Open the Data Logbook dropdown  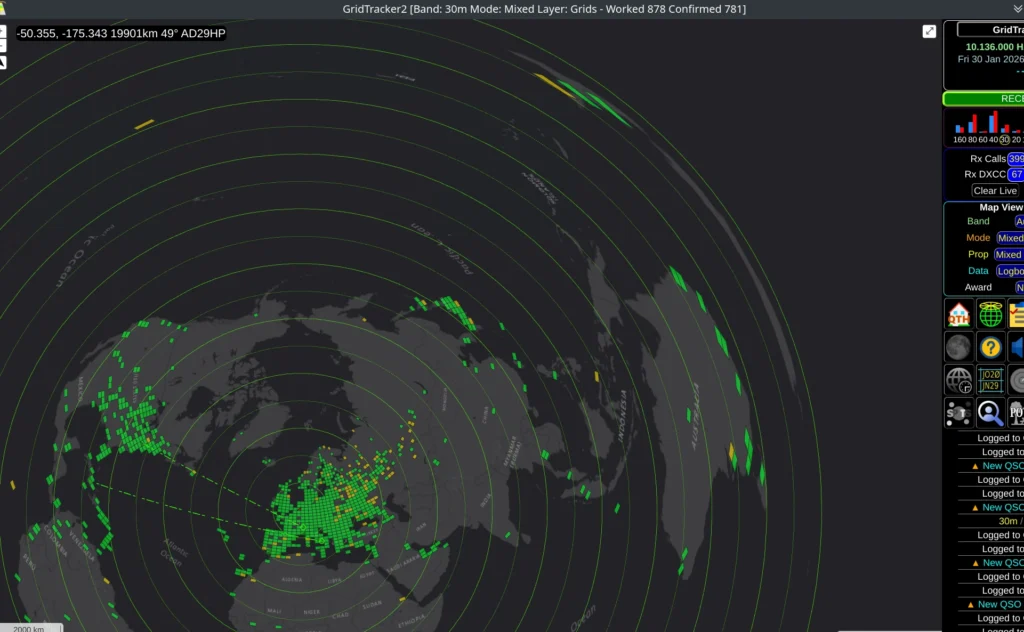pyautogui.click(x=1010, y=271)
